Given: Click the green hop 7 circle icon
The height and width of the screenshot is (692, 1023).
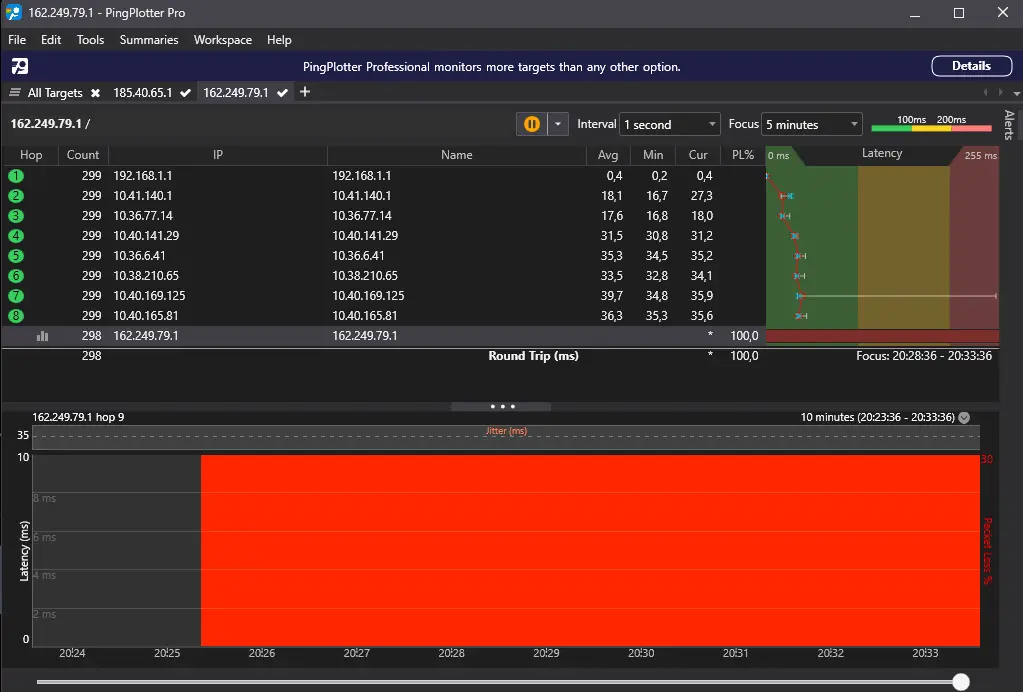Looking at the screenshot, I should (x=16, y=295).
